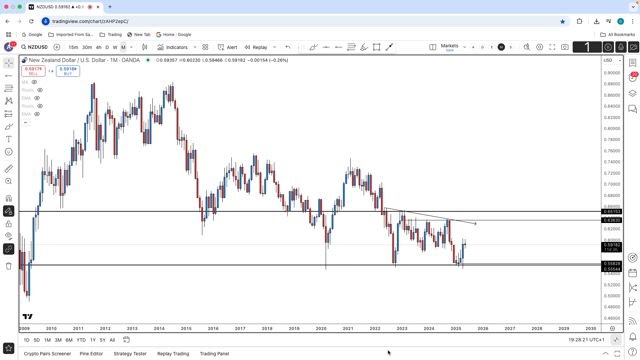Click the delete drawings trash icon
This screenshot has width=640, height=360.
pyautogui.click(x=9, y=266)
